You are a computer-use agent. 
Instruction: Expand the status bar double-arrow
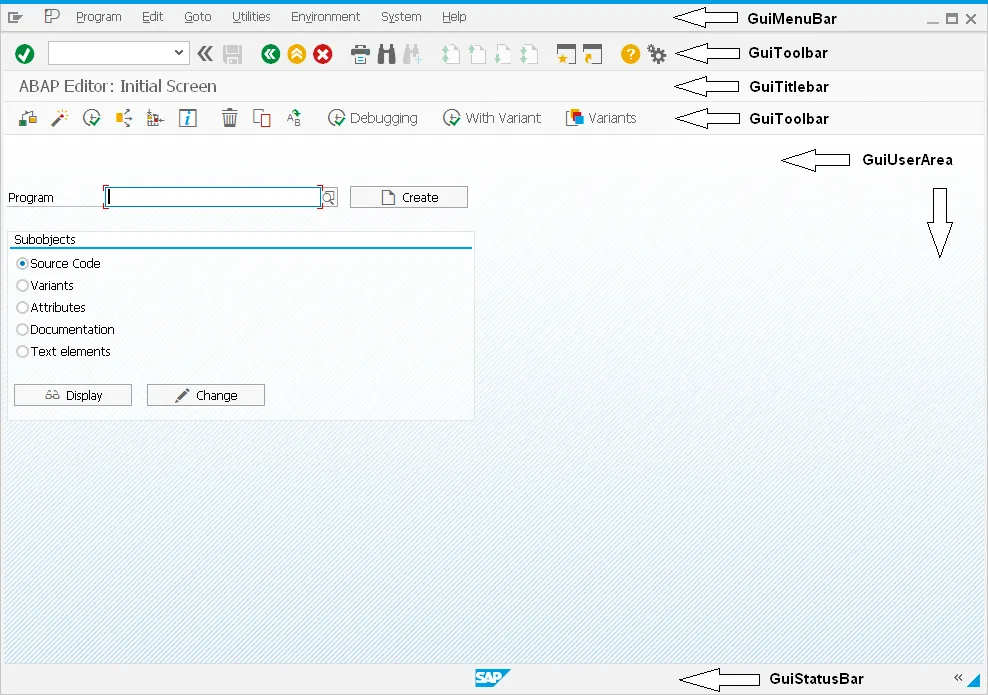pyautogui.click(x=957, y=677)
